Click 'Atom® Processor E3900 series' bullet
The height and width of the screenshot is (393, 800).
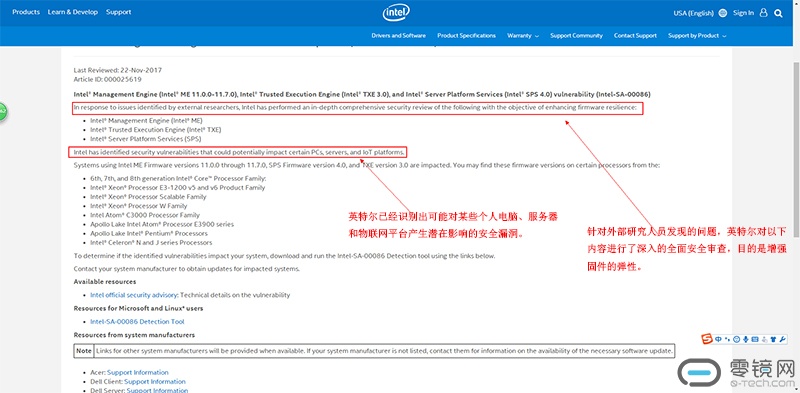[x=162, y=224]
